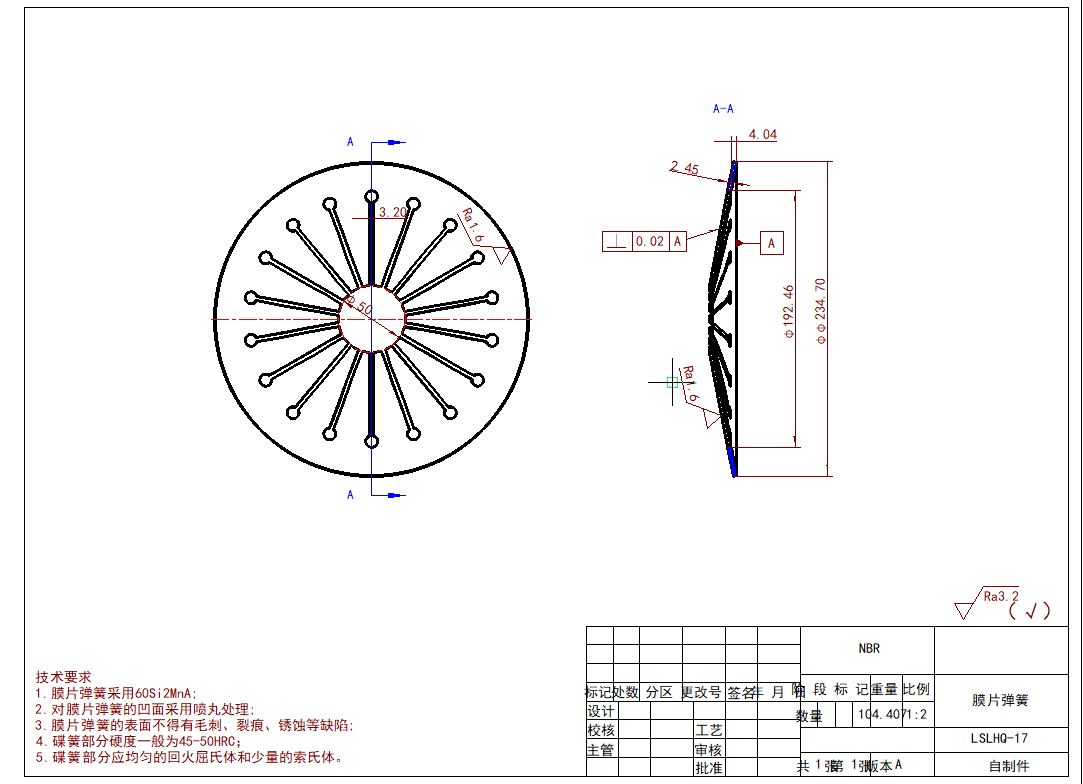Pick the Φ192.46 diameter dimension
This screenshot has width=1083, height=784.
coord(788,311)
